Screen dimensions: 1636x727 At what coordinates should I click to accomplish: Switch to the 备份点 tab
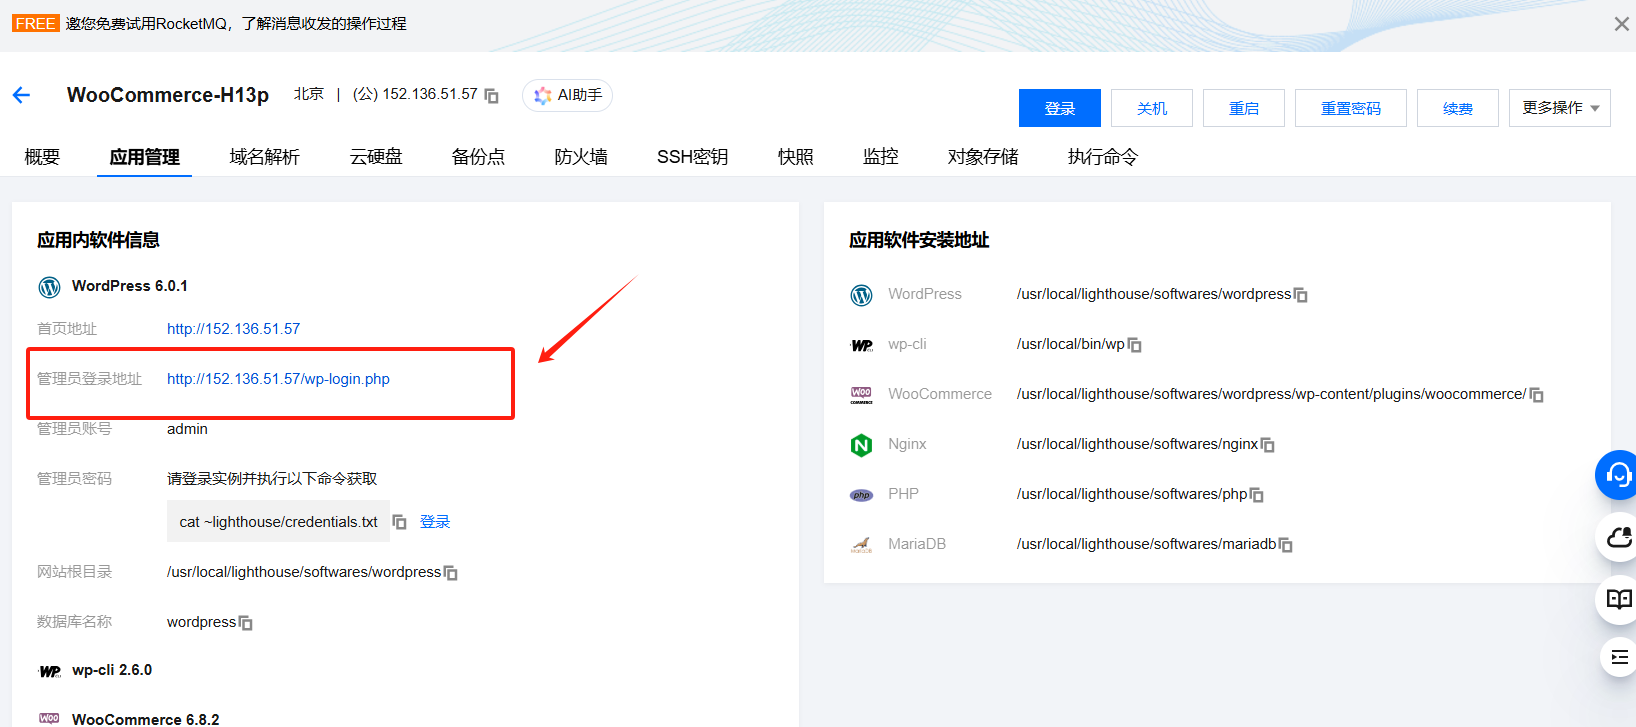pyautogui.click(x=478, y=157)
